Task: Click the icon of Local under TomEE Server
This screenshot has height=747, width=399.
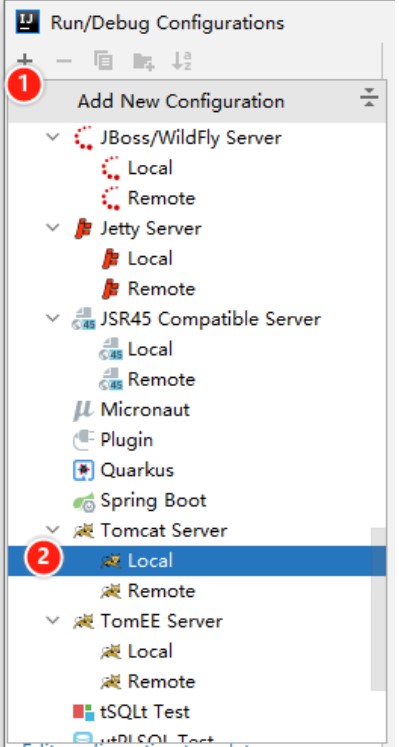Action: (x=111, y=652)
